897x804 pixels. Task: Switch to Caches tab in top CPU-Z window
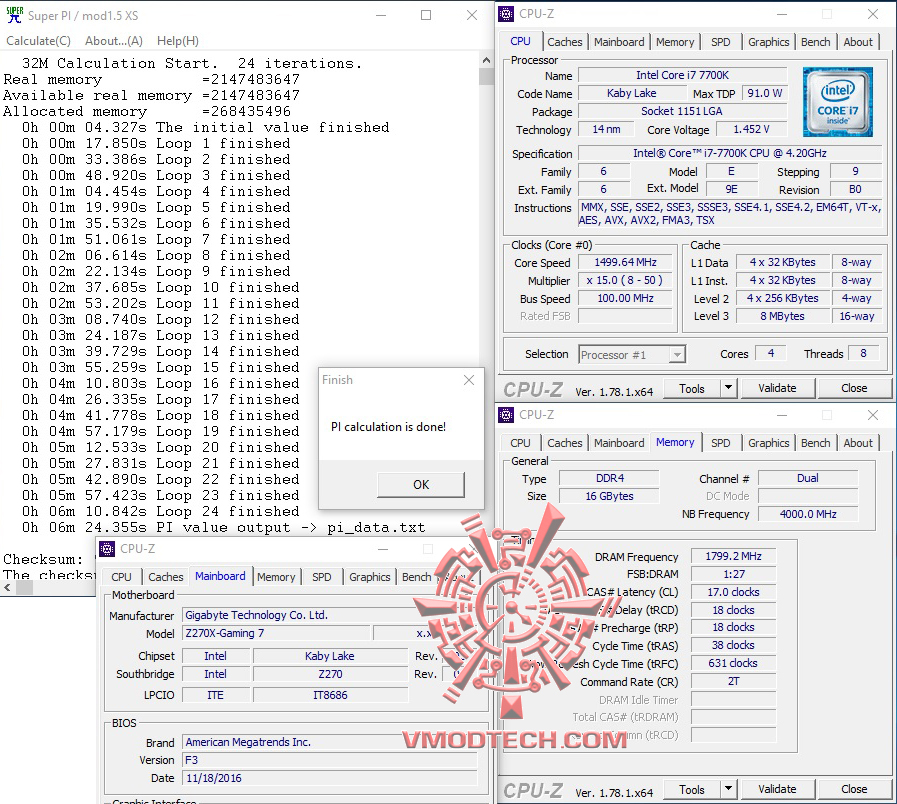pos(565,42)
